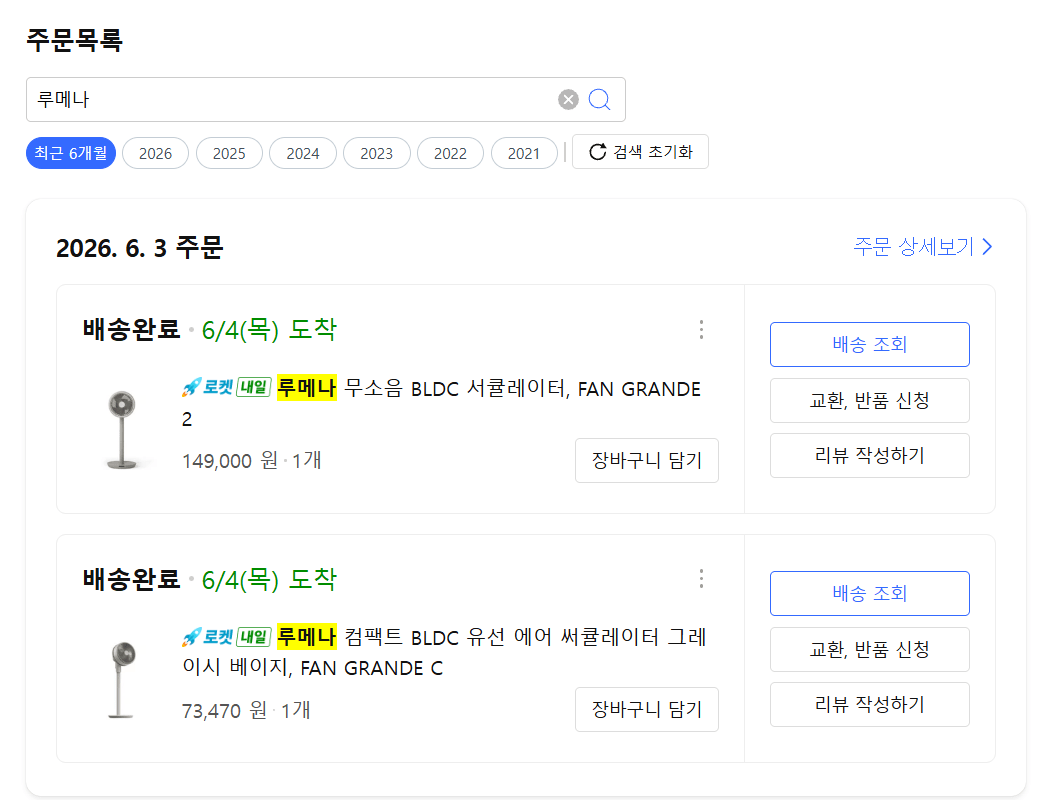Filter orders by year 2023

pos(376,153)
